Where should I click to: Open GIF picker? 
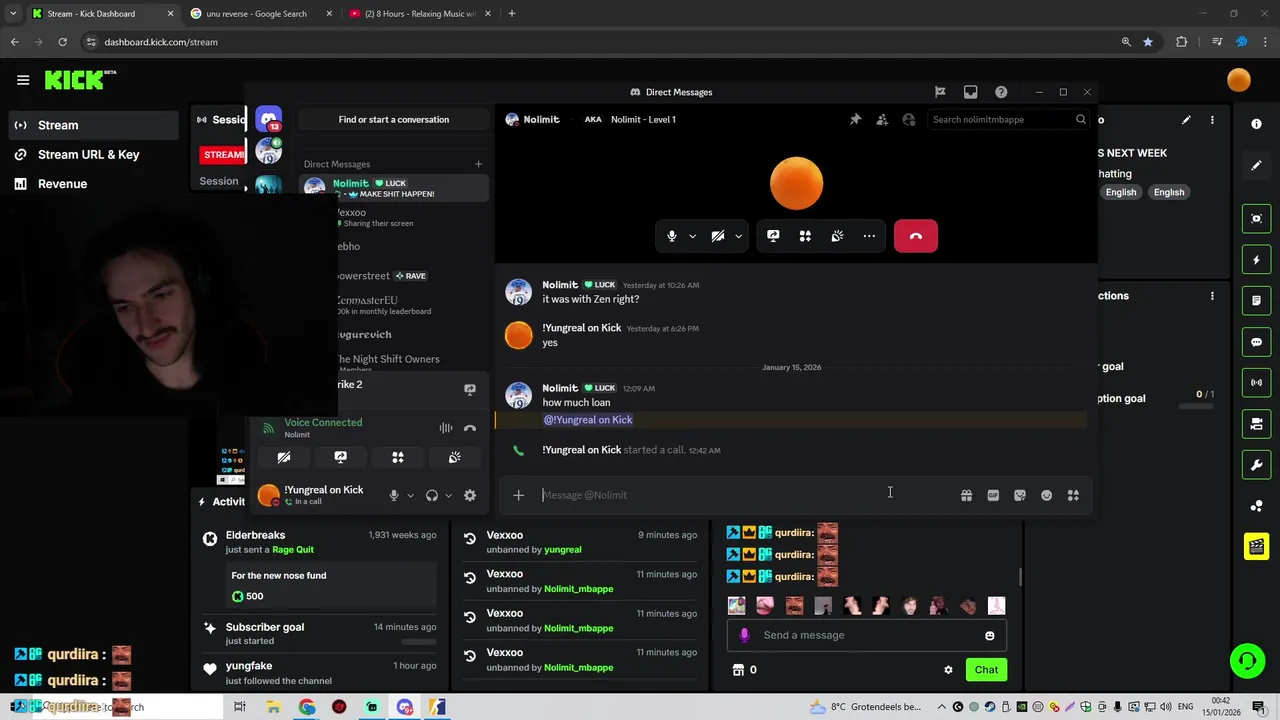(993, 495)
